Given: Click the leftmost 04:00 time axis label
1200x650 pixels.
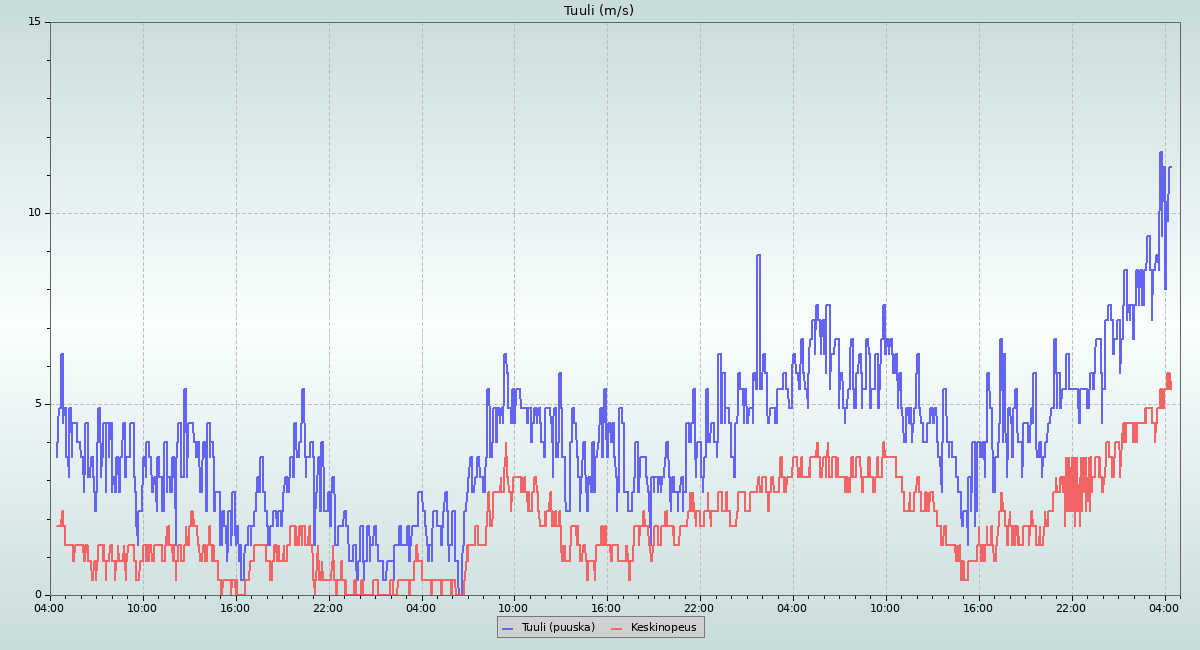Looking at the screenshot, I should [x=50, y=607].
